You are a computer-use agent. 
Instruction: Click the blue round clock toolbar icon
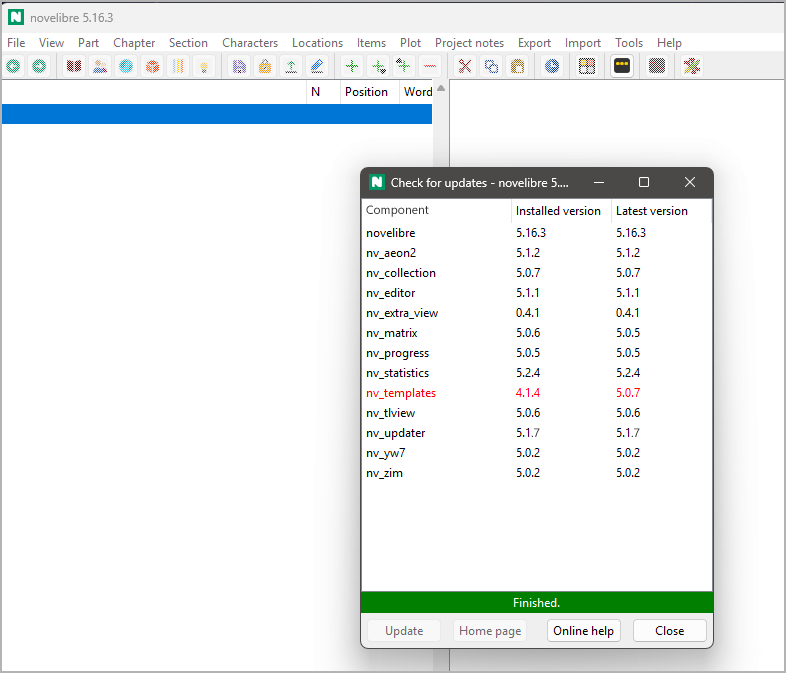[x=552, y=66]
